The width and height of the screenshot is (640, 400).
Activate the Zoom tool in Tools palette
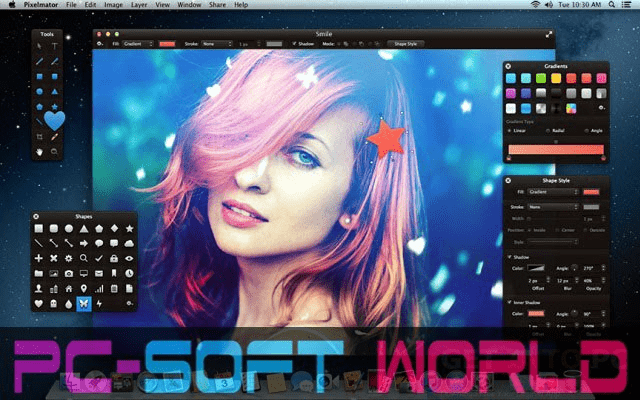coord(54,152)
